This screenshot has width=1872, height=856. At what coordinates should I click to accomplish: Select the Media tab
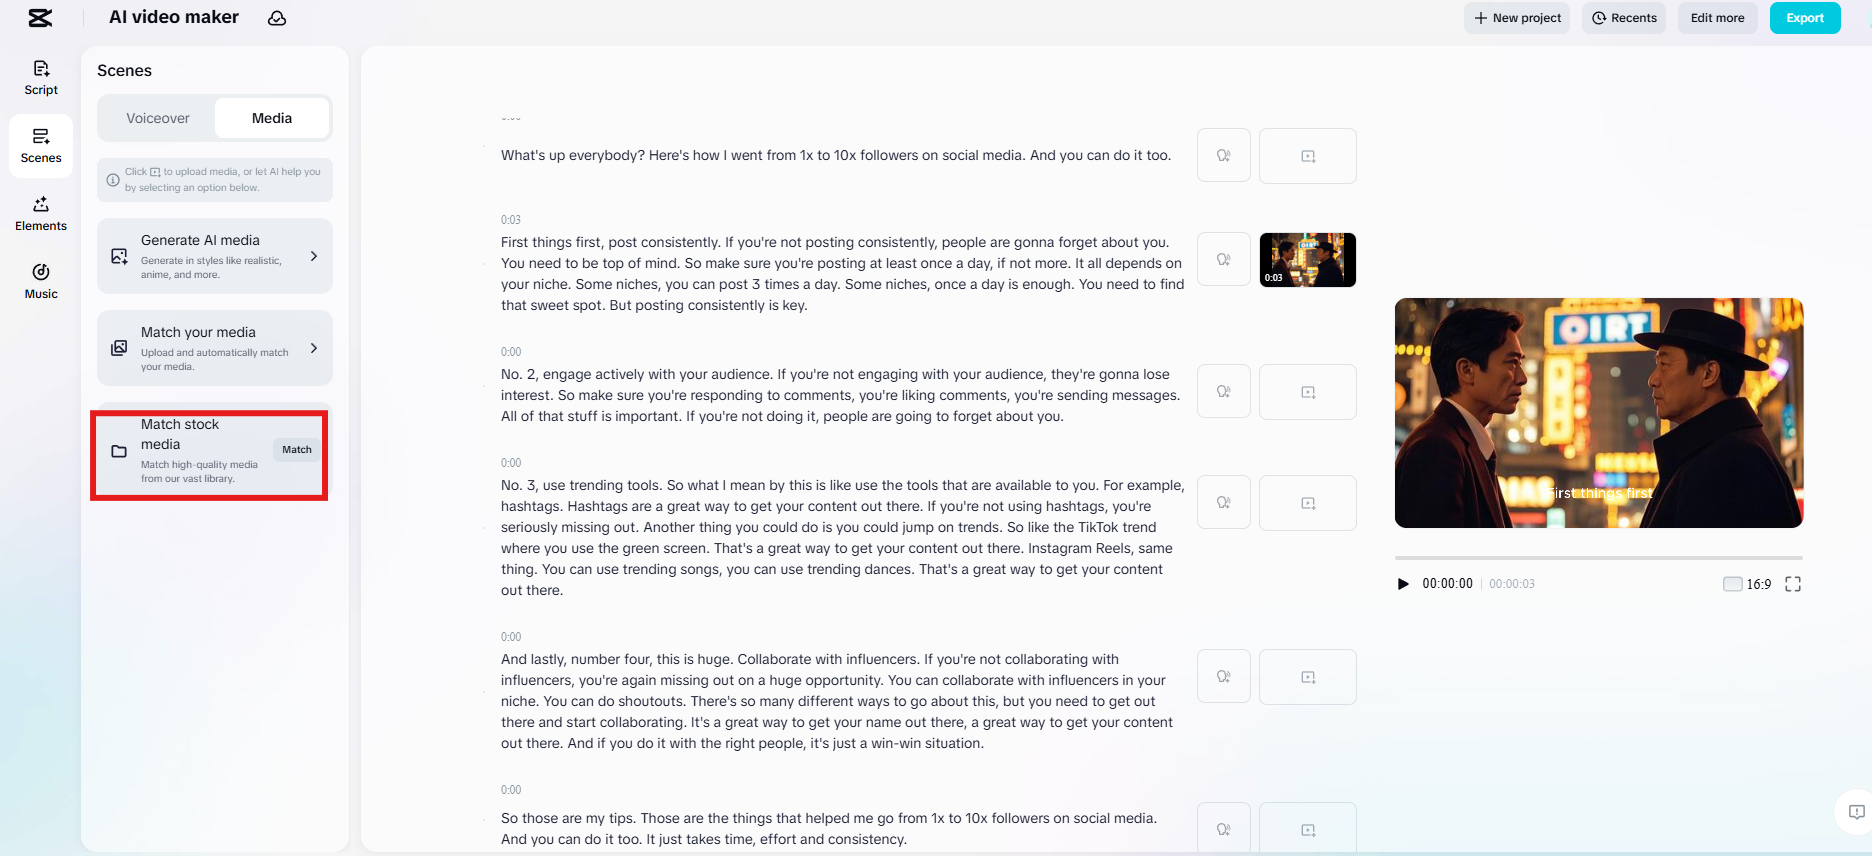click(x=272, y=118)
